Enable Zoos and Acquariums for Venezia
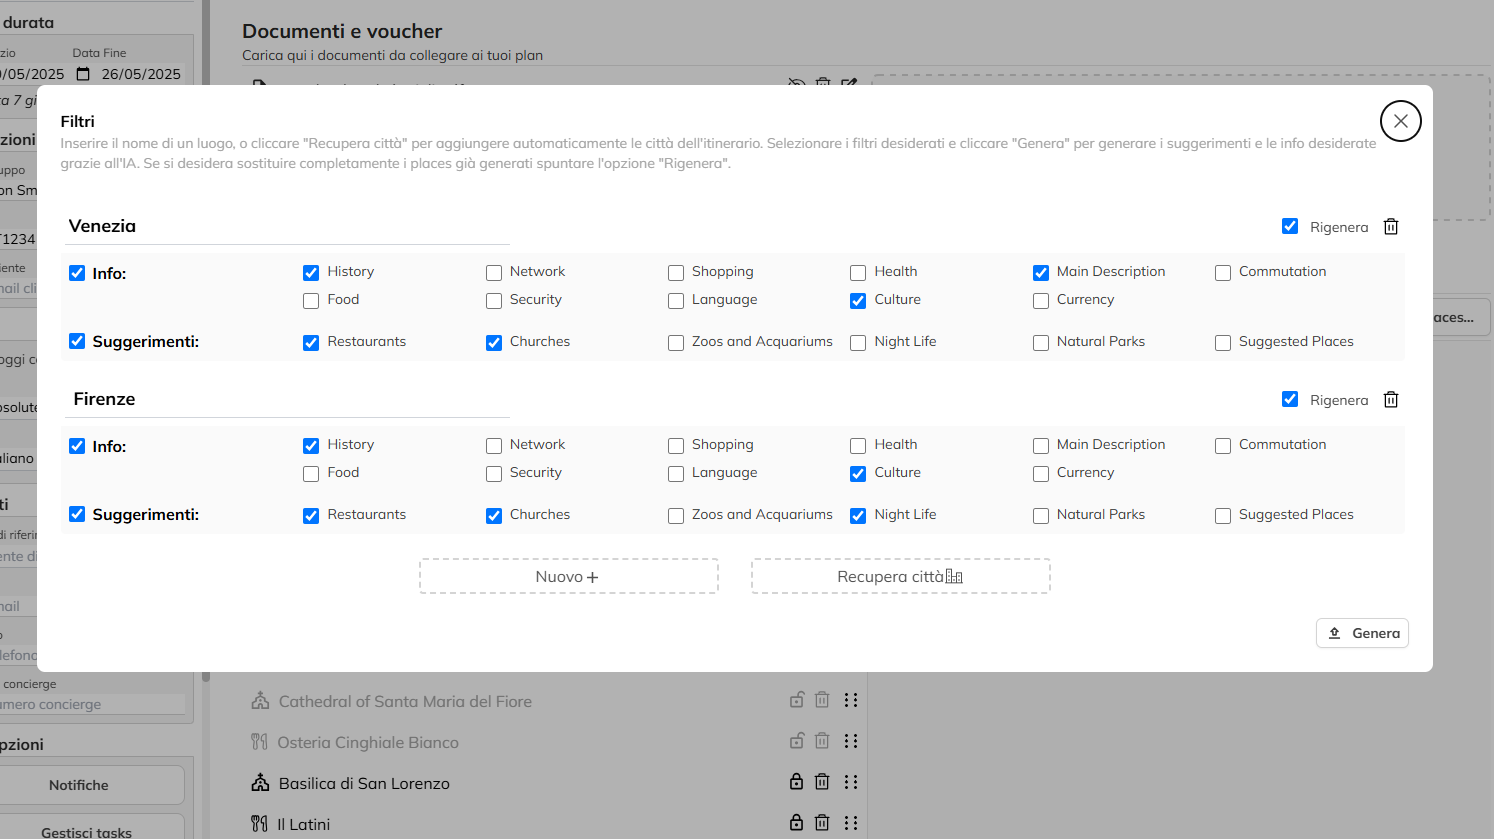The image size is (1494, 839). [676, 343]
